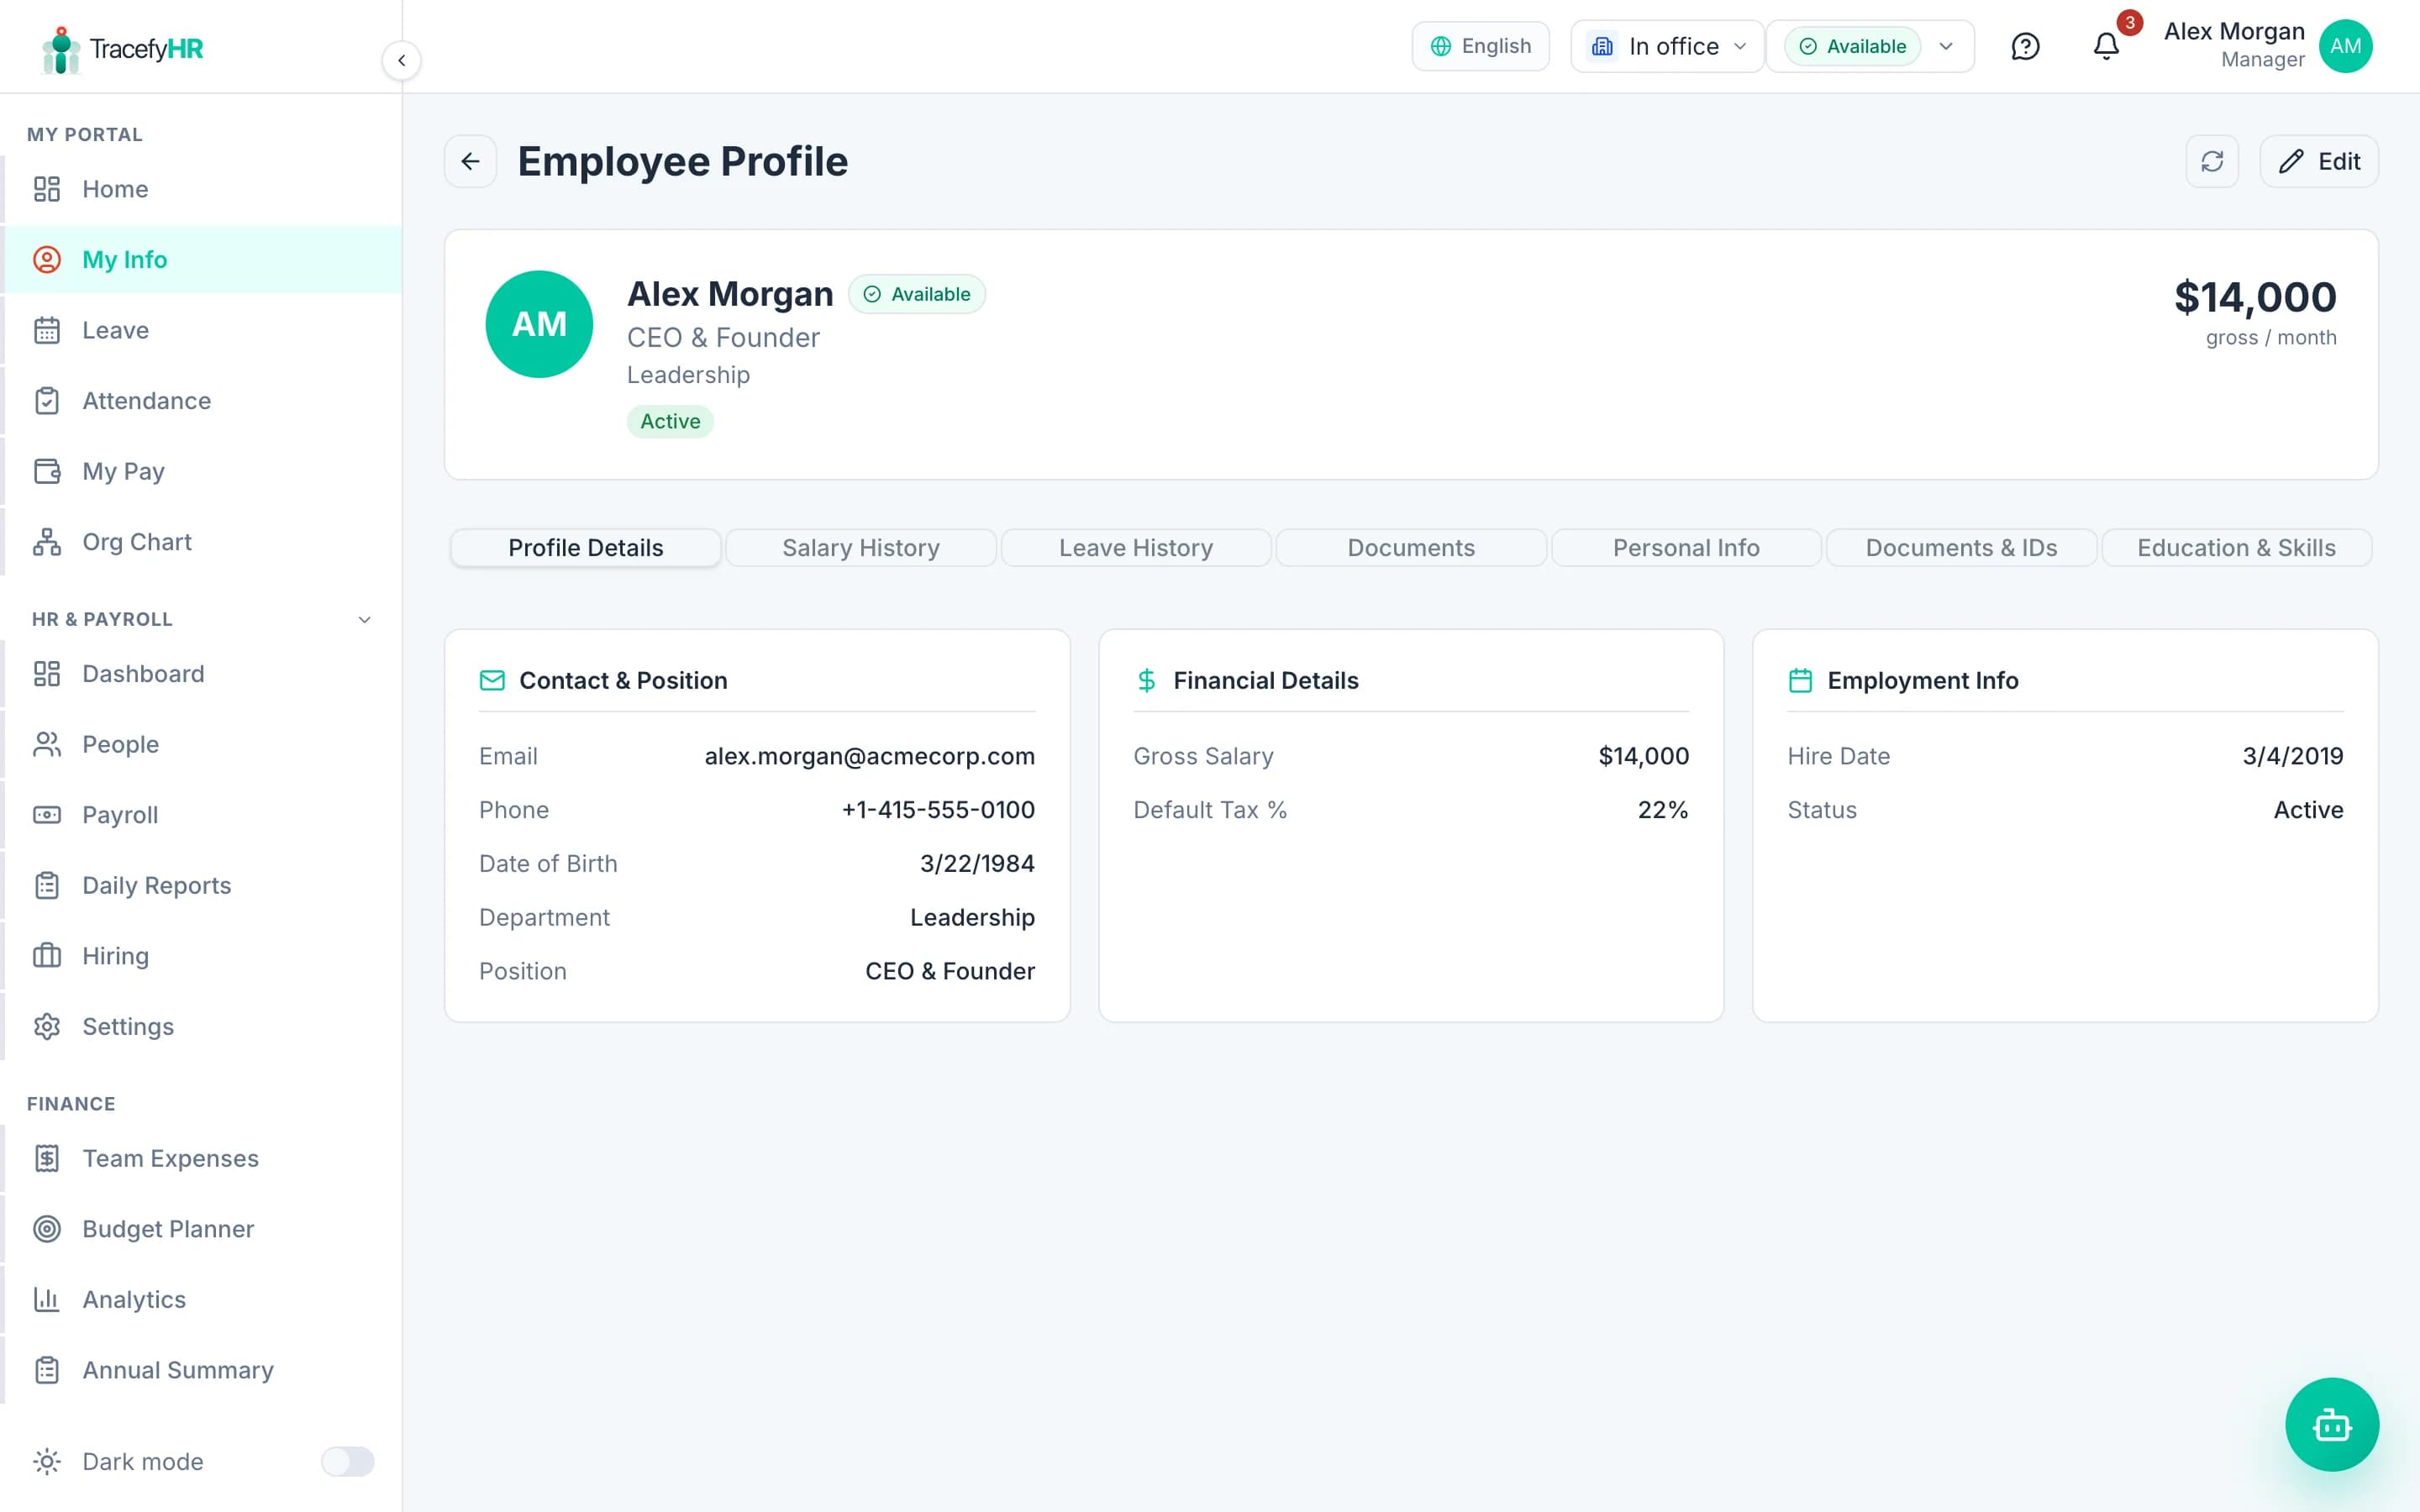Open Payroll in the sidebar
The image size is (2420, 1512).
click(202, 815)
